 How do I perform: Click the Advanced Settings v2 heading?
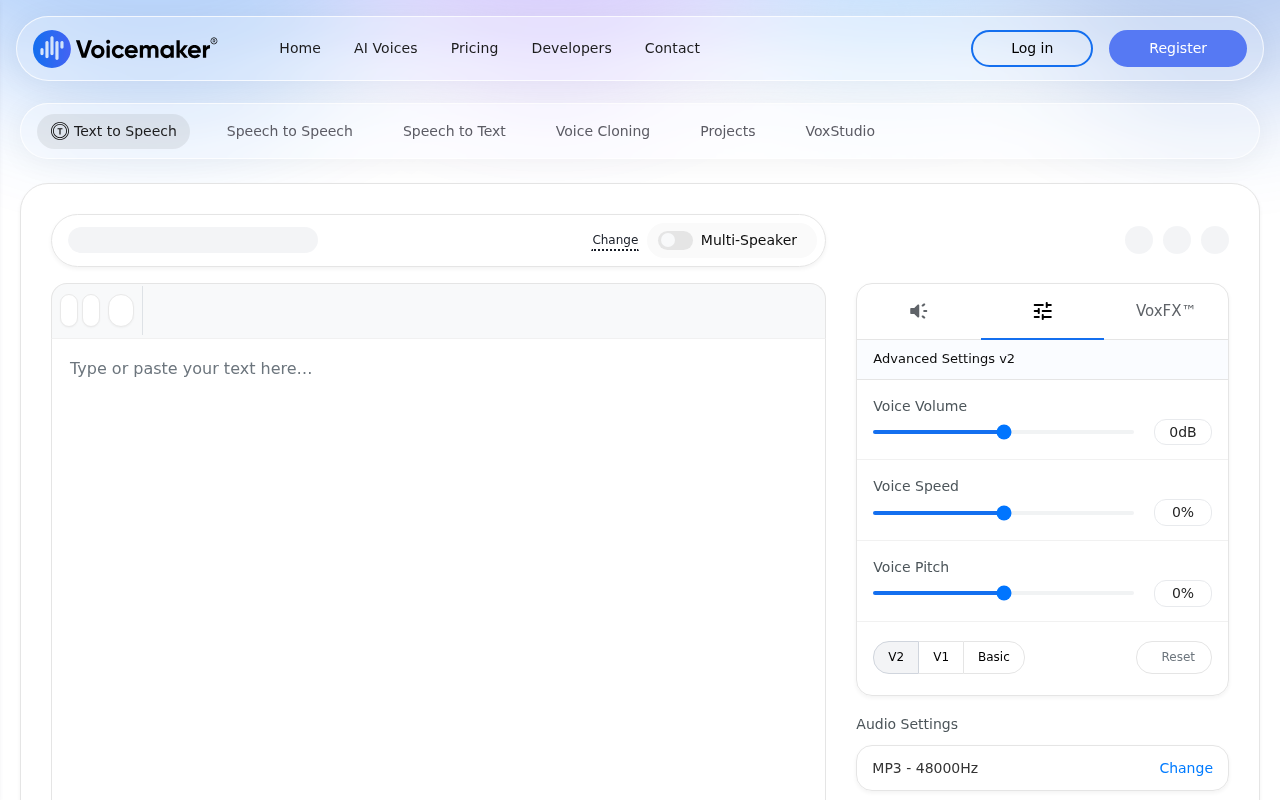pyautogui.click(x=944, y=359)
